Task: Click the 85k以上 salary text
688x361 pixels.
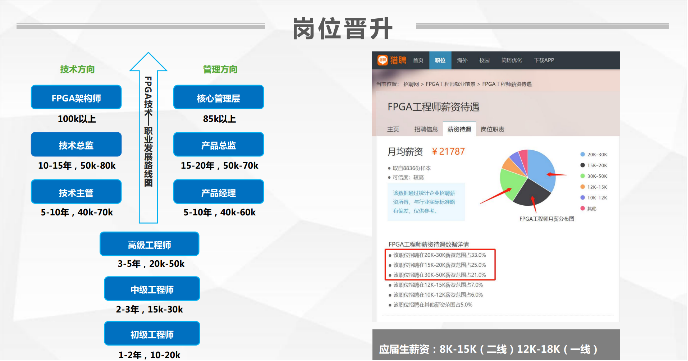Action: 219,119
